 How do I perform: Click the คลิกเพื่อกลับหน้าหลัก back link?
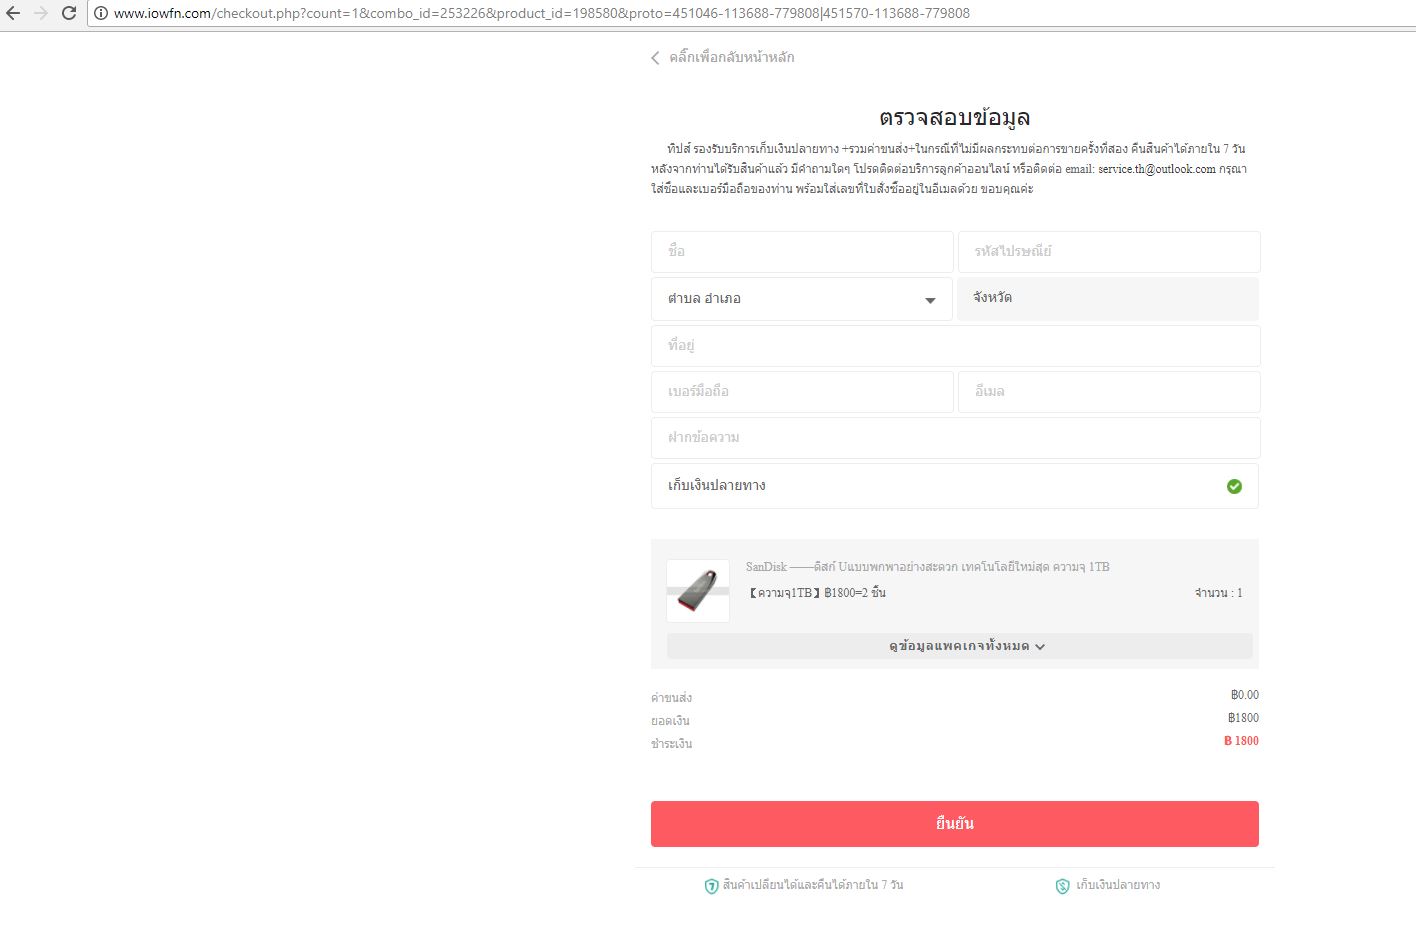pos(731,58)
